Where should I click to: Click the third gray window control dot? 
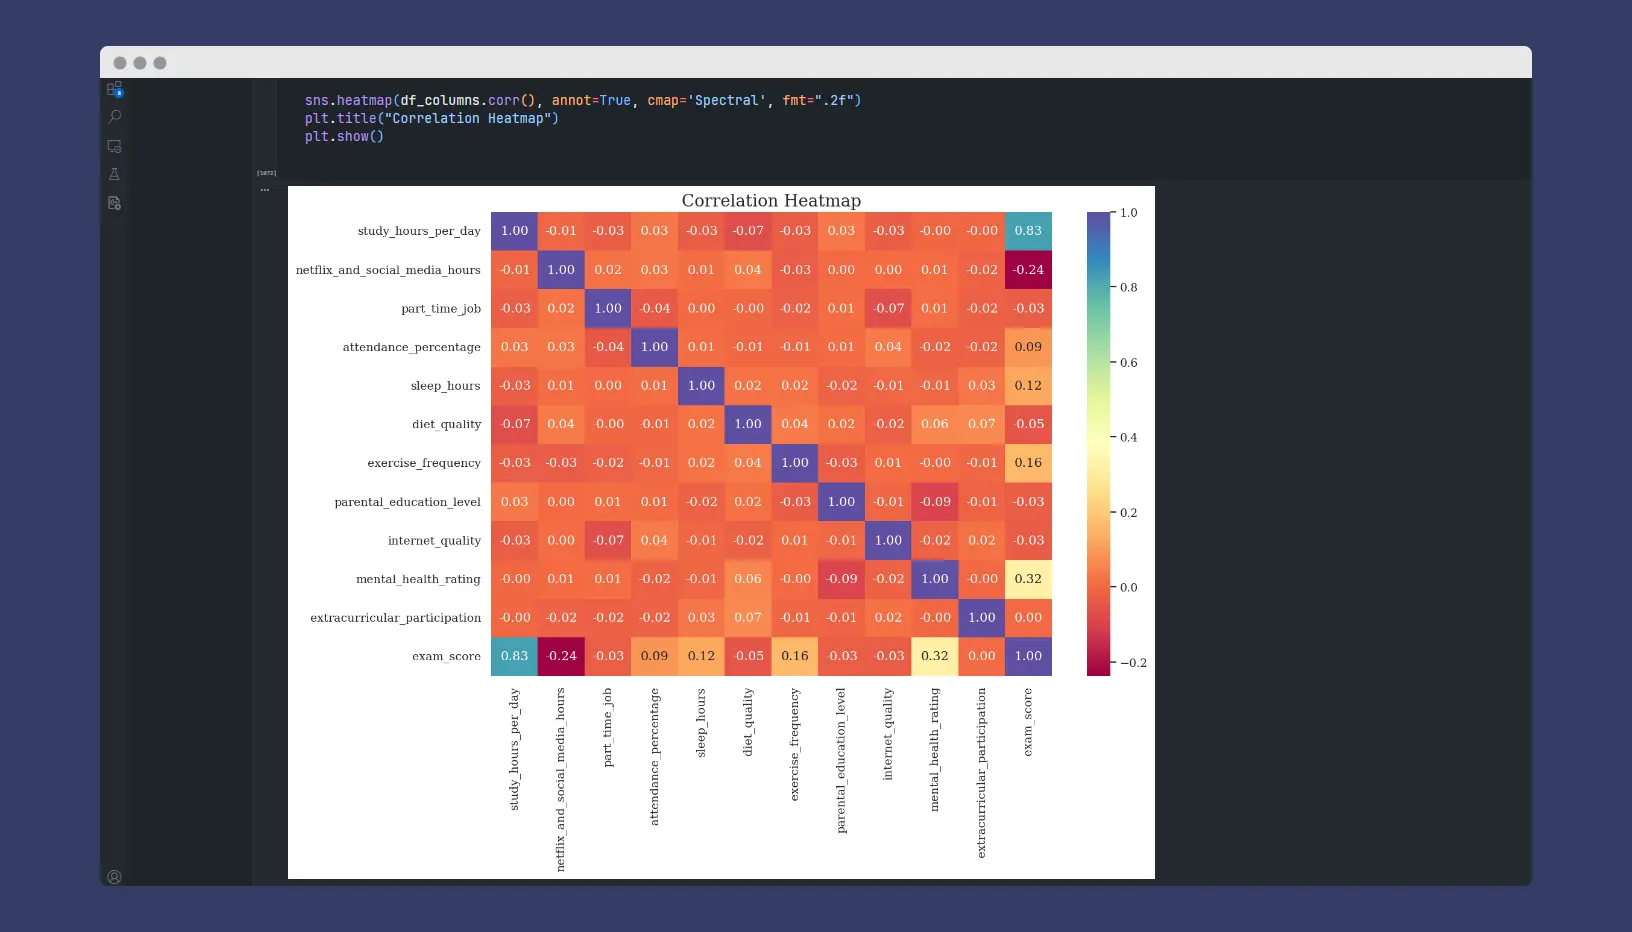tap(160, 63)
